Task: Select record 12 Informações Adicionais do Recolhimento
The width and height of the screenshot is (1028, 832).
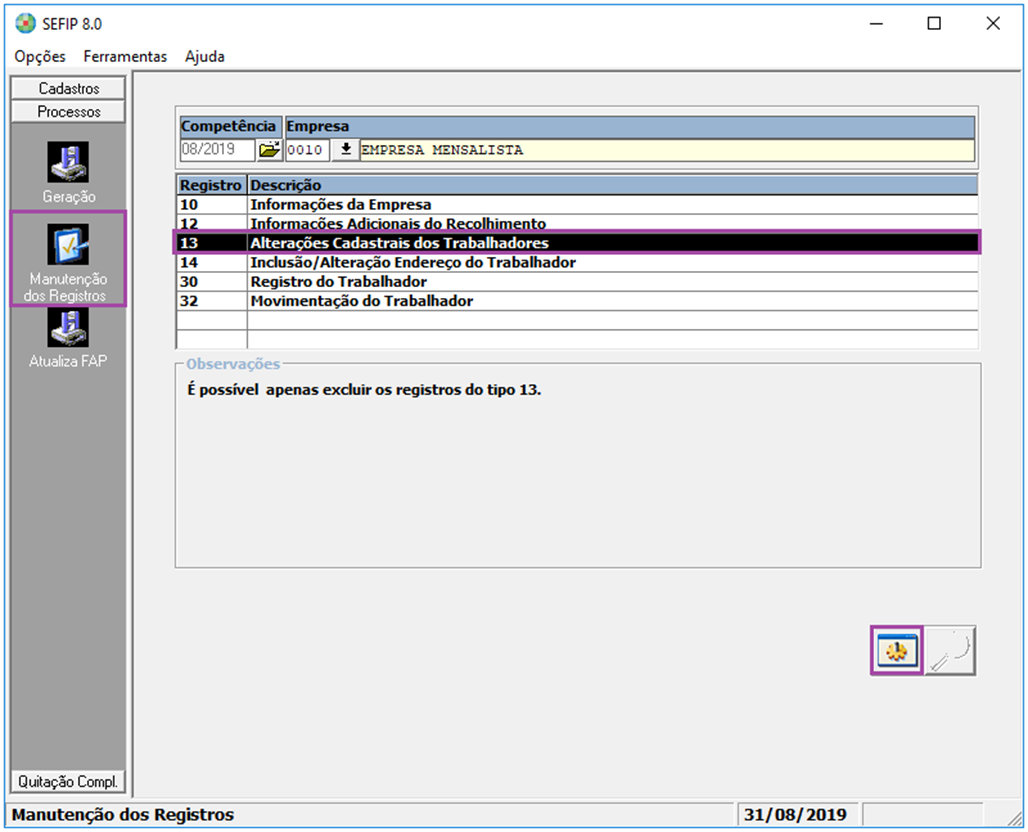Action: point(397,224)
